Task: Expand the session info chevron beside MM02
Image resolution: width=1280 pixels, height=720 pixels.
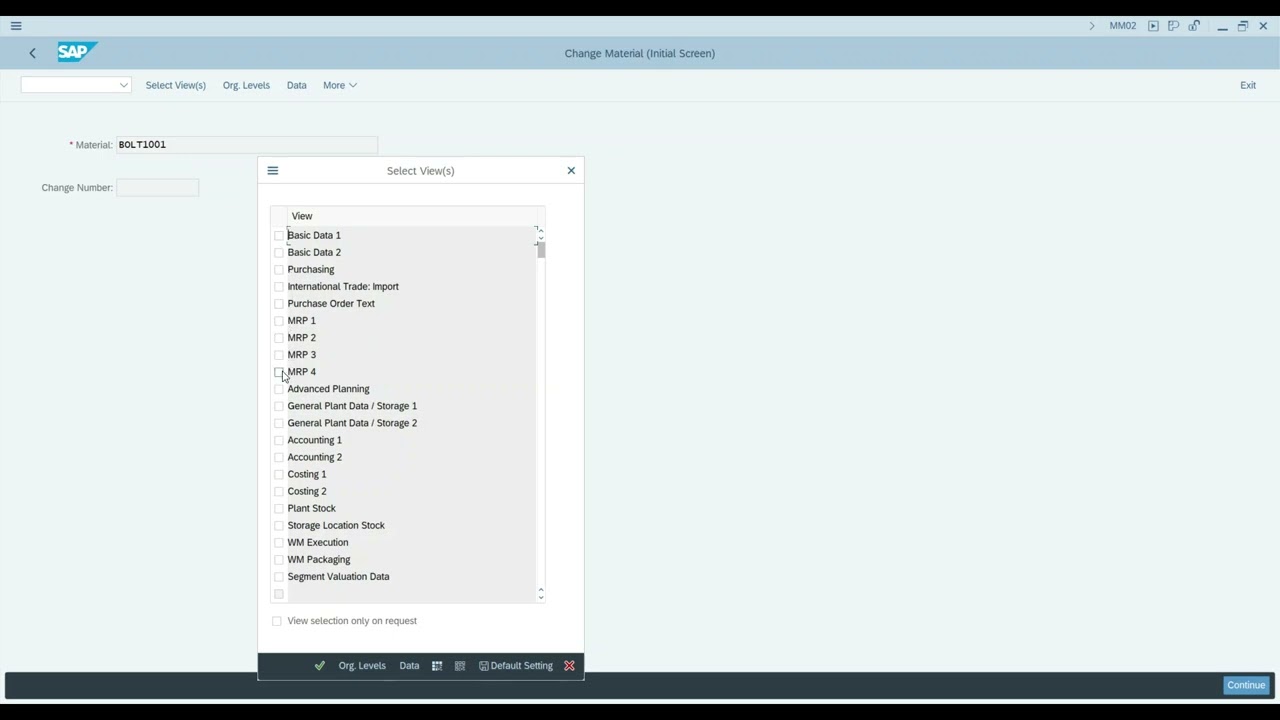Action: pyautogui.click(x=1092, y=26)
